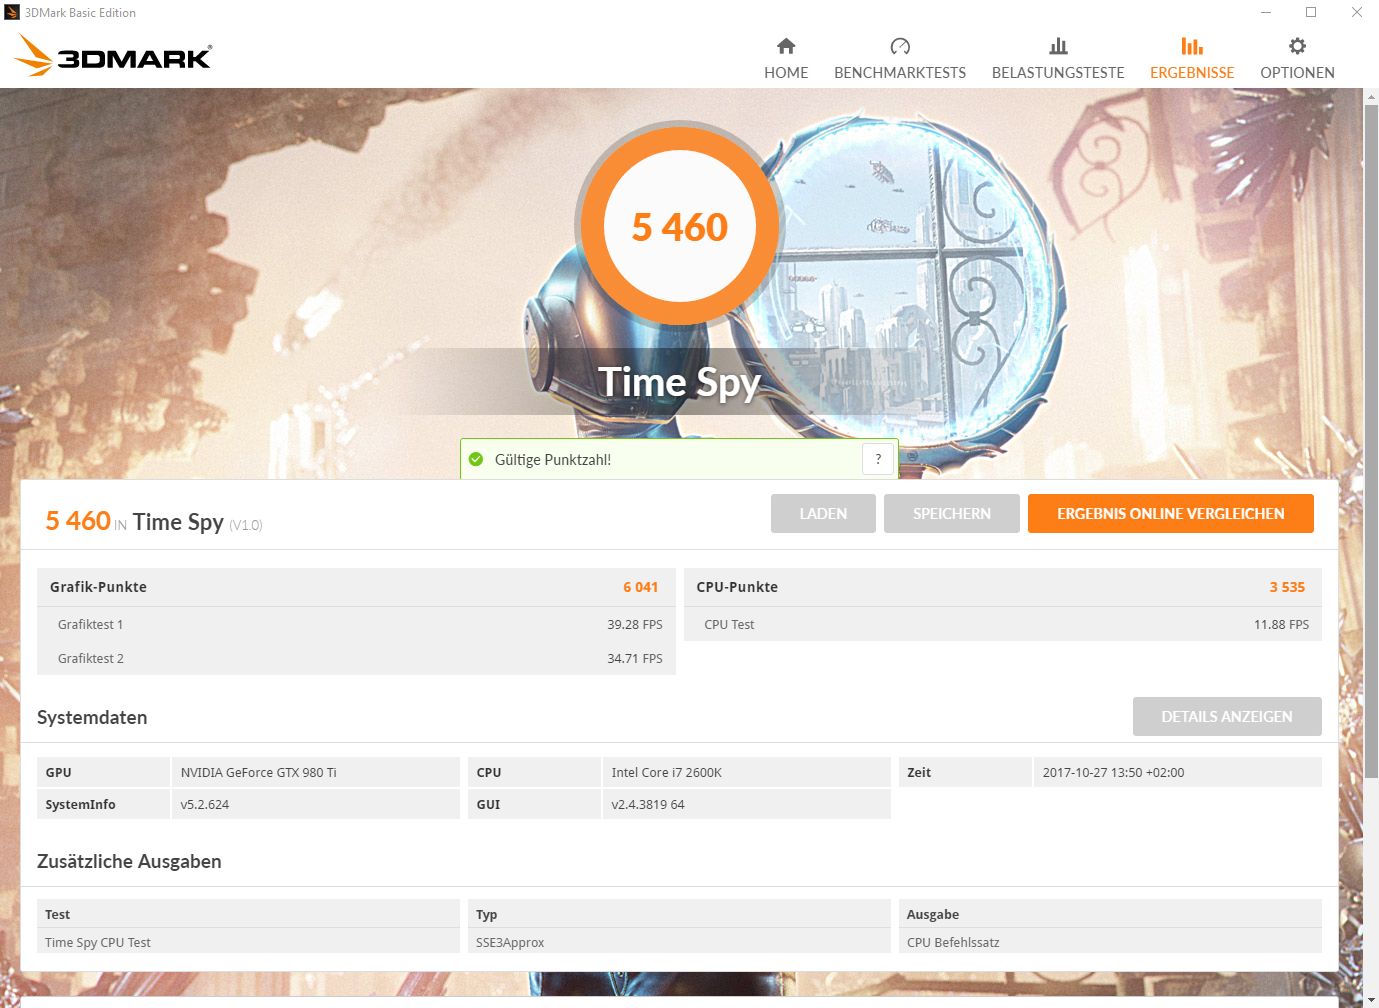Open the BENCHMARKTESTS tab label
The height and width of the screenshot is (1008, 1379).
900,73
